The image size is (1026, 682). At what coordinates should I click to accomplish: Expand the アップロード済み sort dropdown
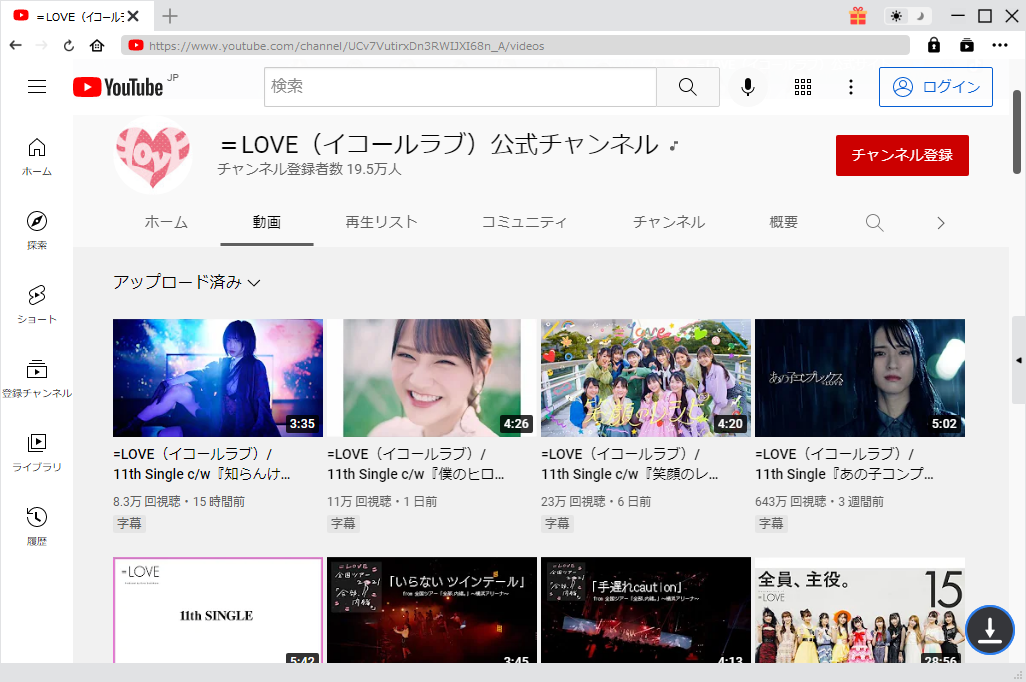coord(186,282)
